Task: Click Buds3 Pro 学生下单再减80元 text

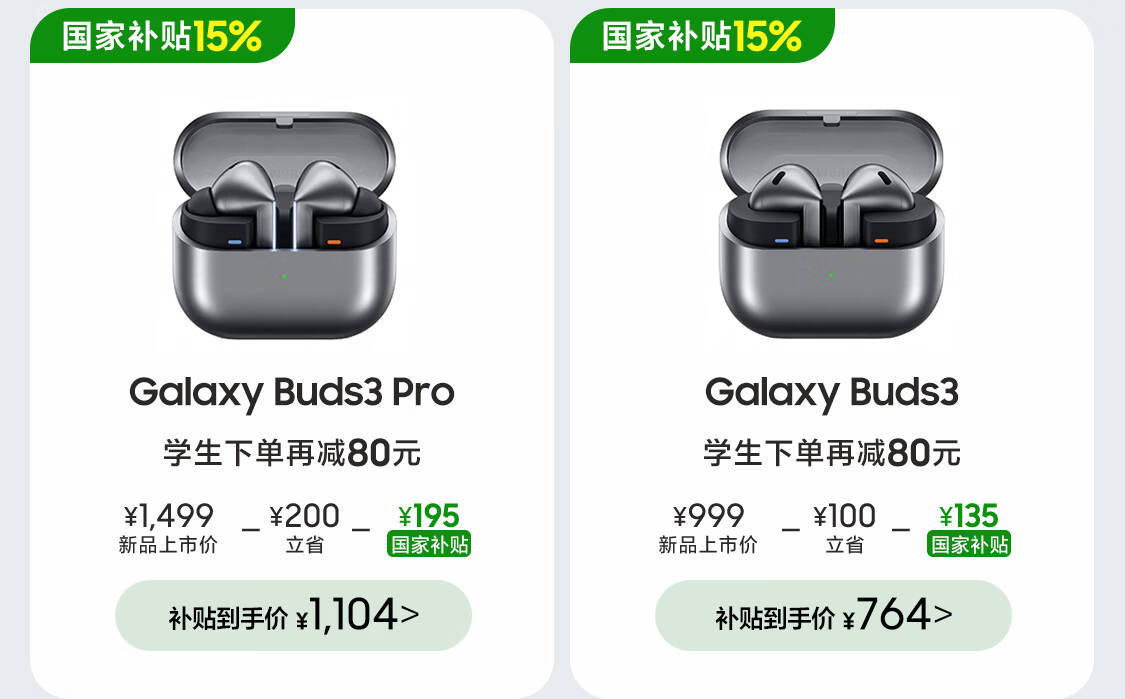Action: coord(291,453)
